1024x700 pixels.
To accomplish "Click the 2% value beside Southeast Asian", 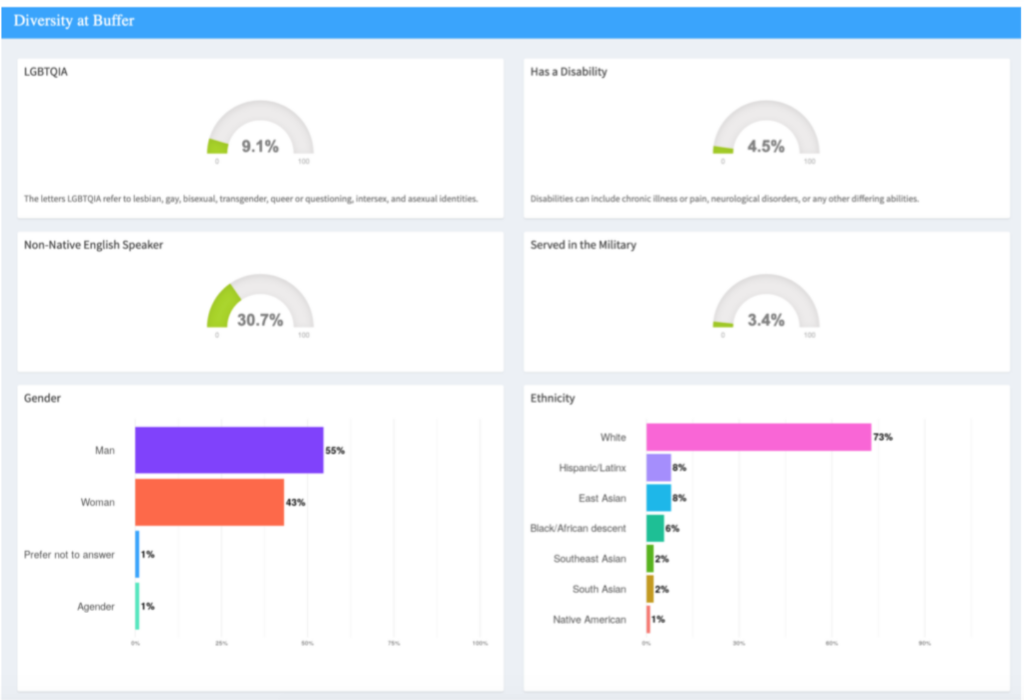I will (x=662, y=559).
